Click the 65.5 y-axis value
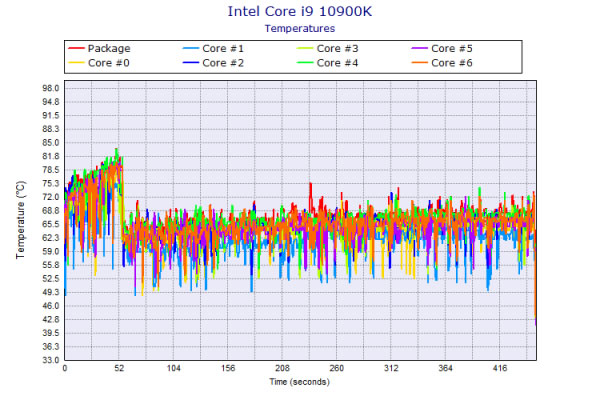The image size is (600, 400). 51,224
